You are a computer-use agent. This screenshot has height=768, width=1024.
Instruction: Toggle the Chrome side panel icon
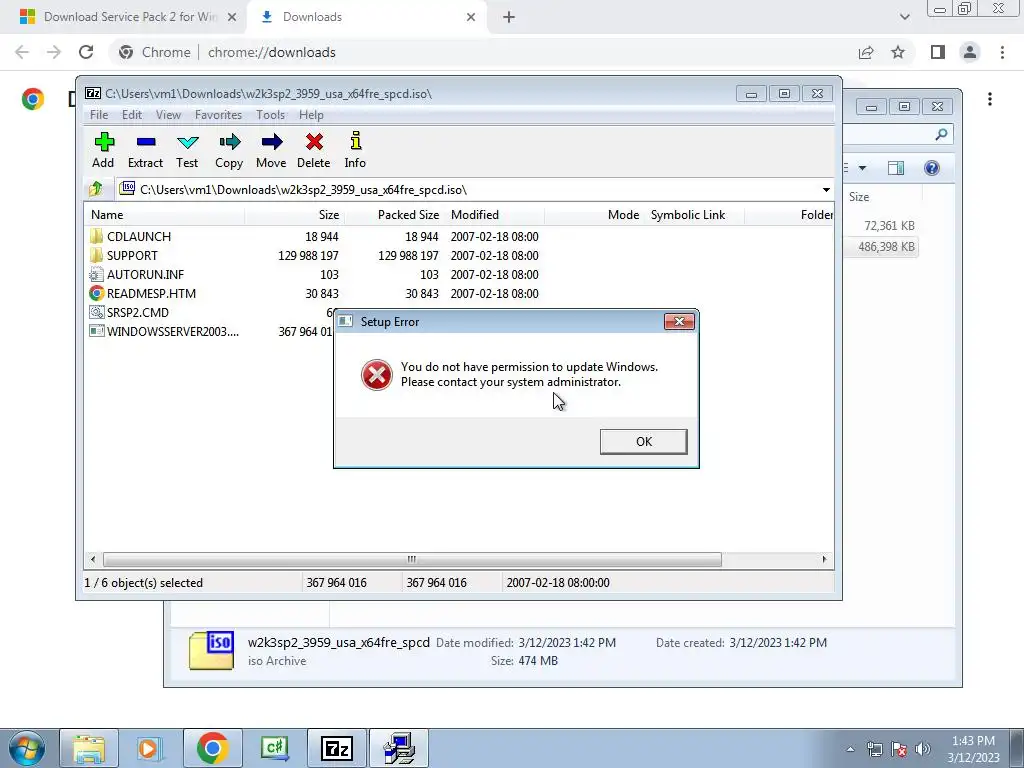938,52
